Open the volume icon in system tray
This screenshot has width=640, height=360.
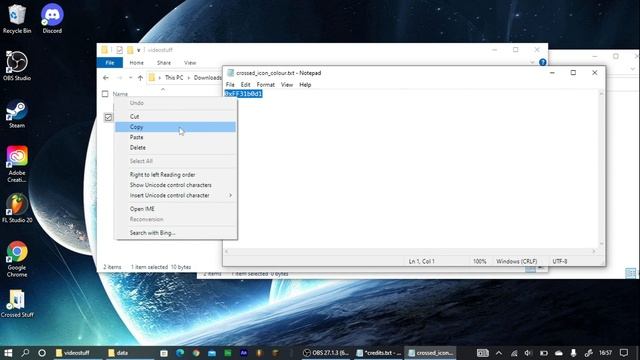pos(528,353)
